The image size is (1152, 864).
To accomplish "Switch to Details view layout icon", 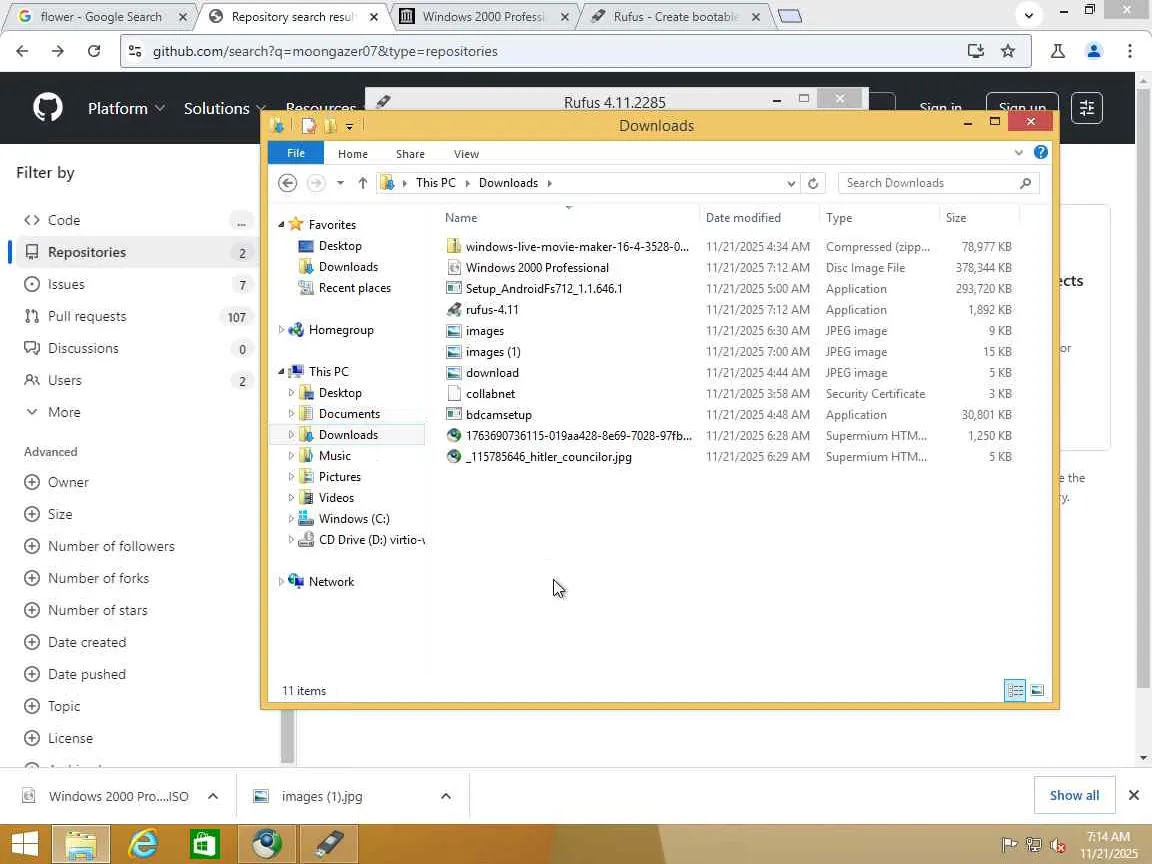I will click(x=1015, y=690).
